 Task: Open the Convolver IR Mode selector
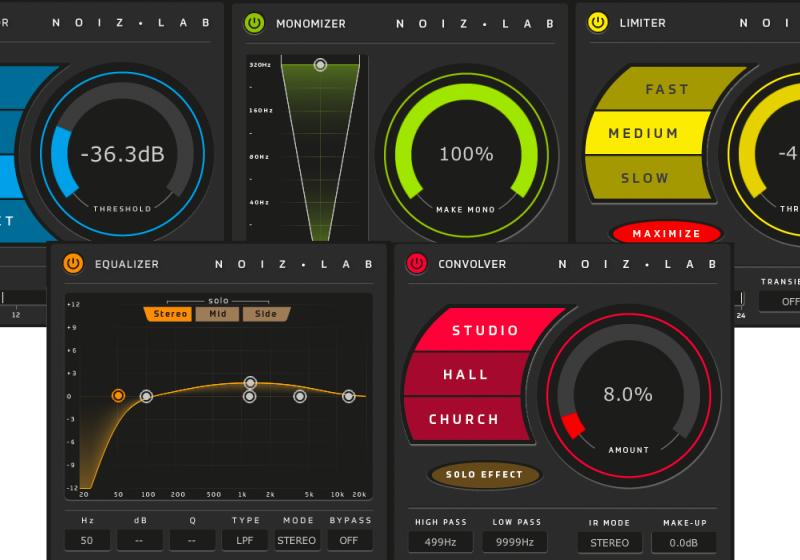pyautogui.click(x=609, y=542)
